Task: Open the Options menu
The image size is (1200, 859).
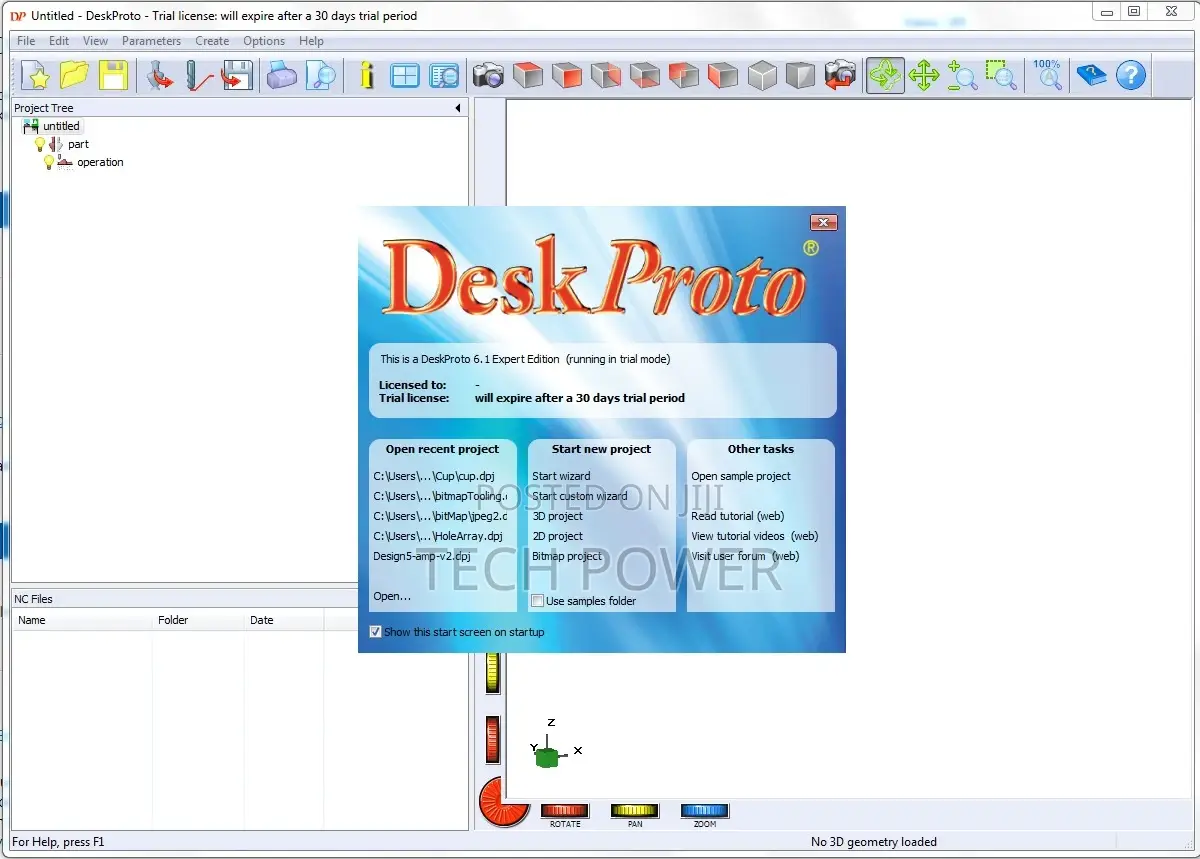Action: pyautogui.click(x=264, y=41)
